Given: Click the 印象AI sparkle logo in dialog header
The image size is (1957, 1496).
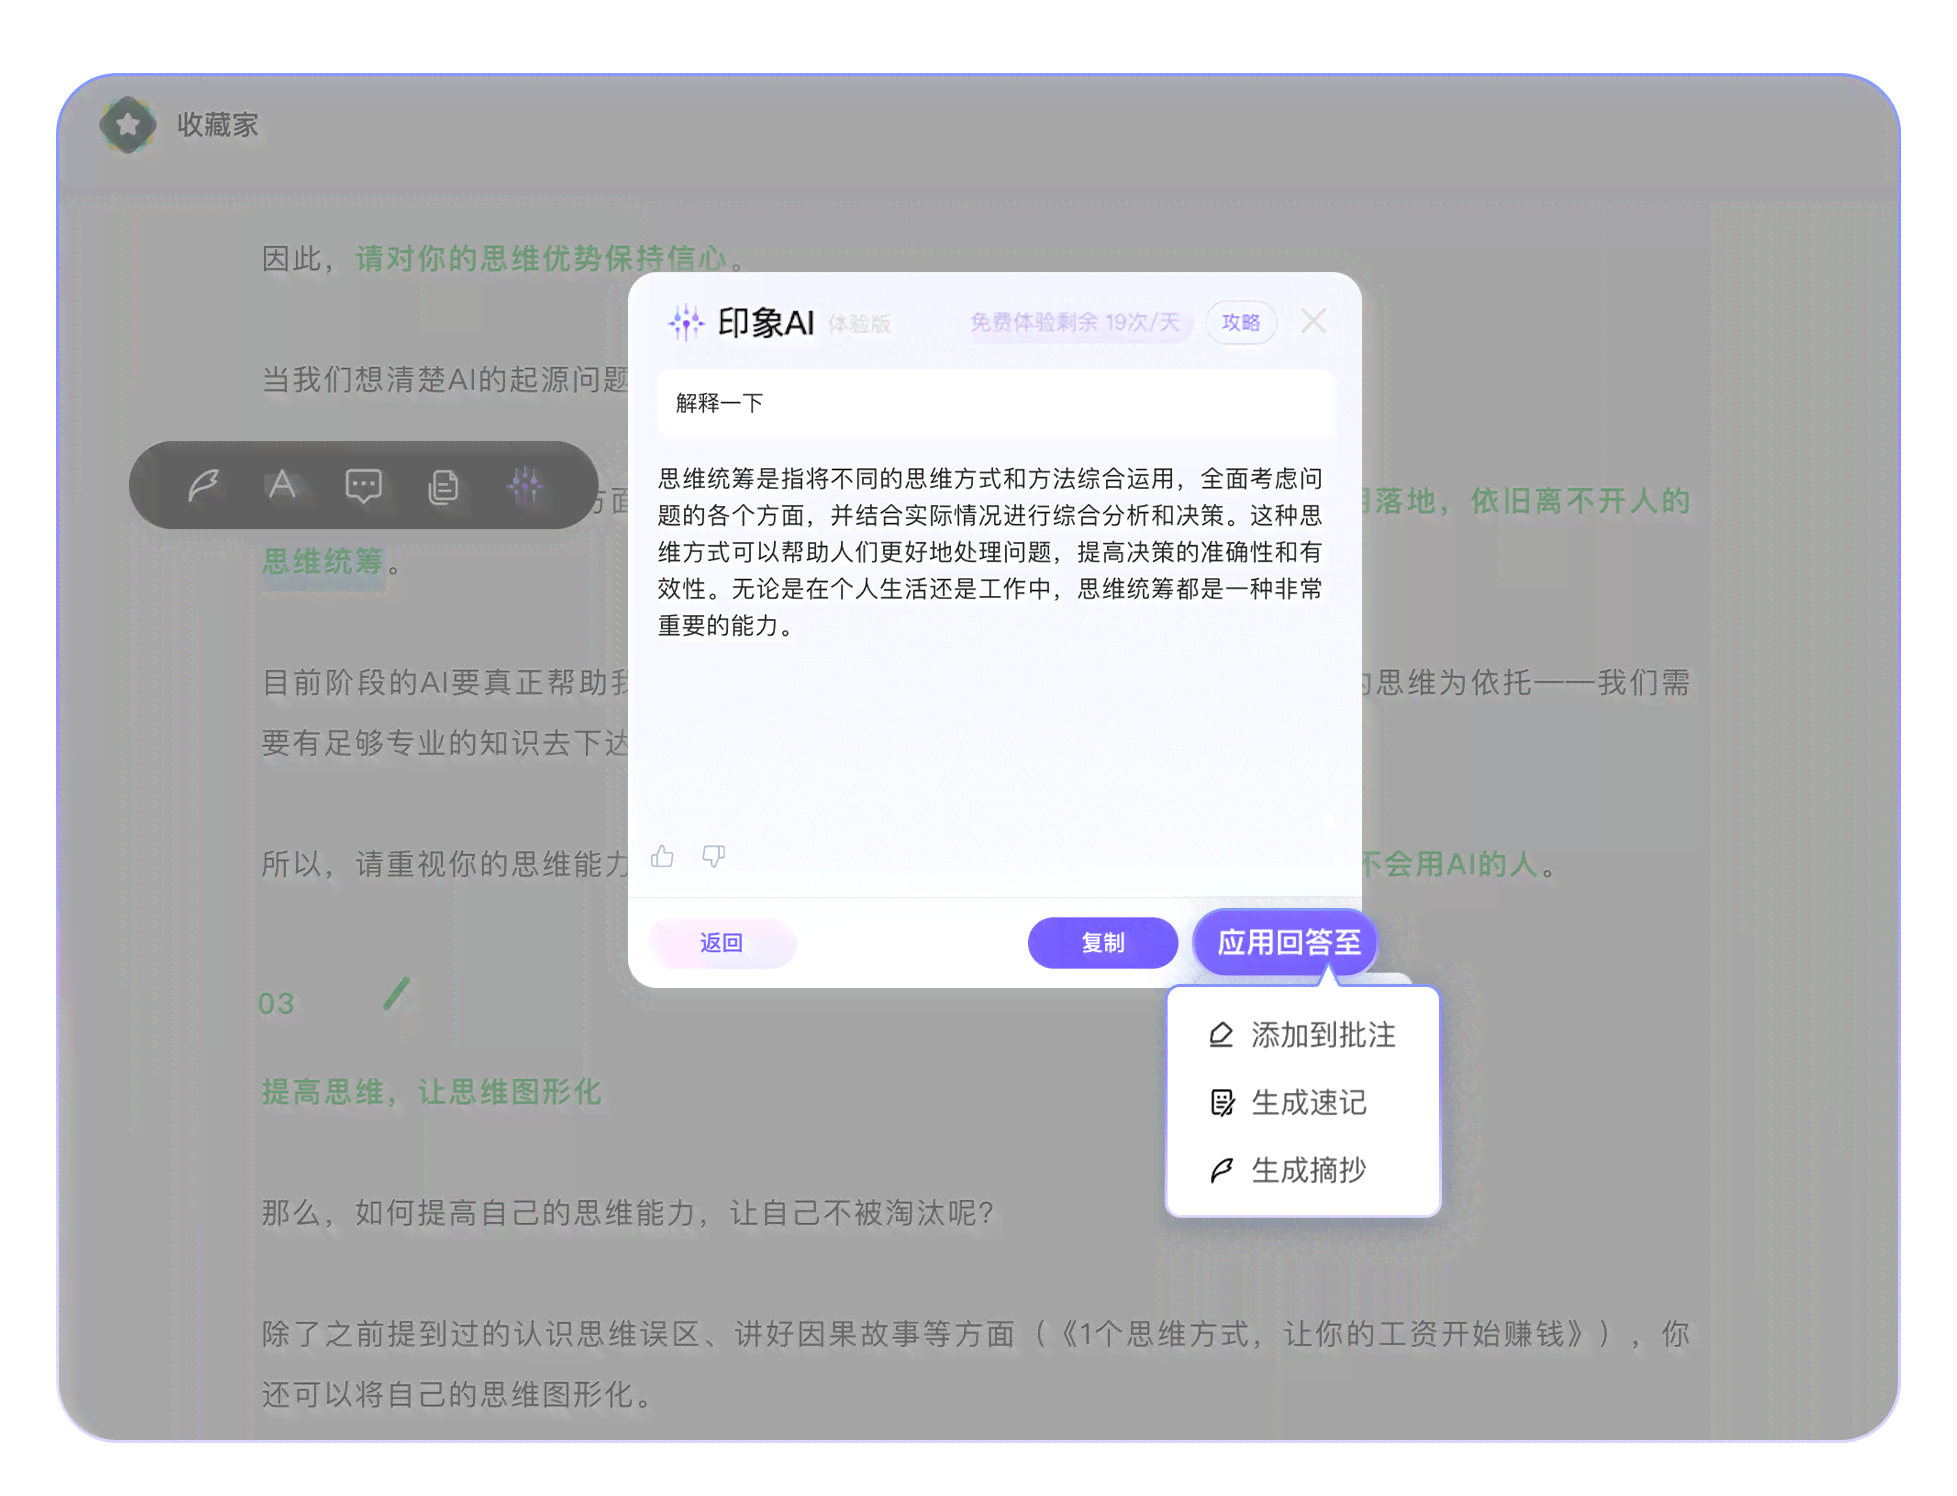Looking at the screenshot, I should click(x=686, y=322).
